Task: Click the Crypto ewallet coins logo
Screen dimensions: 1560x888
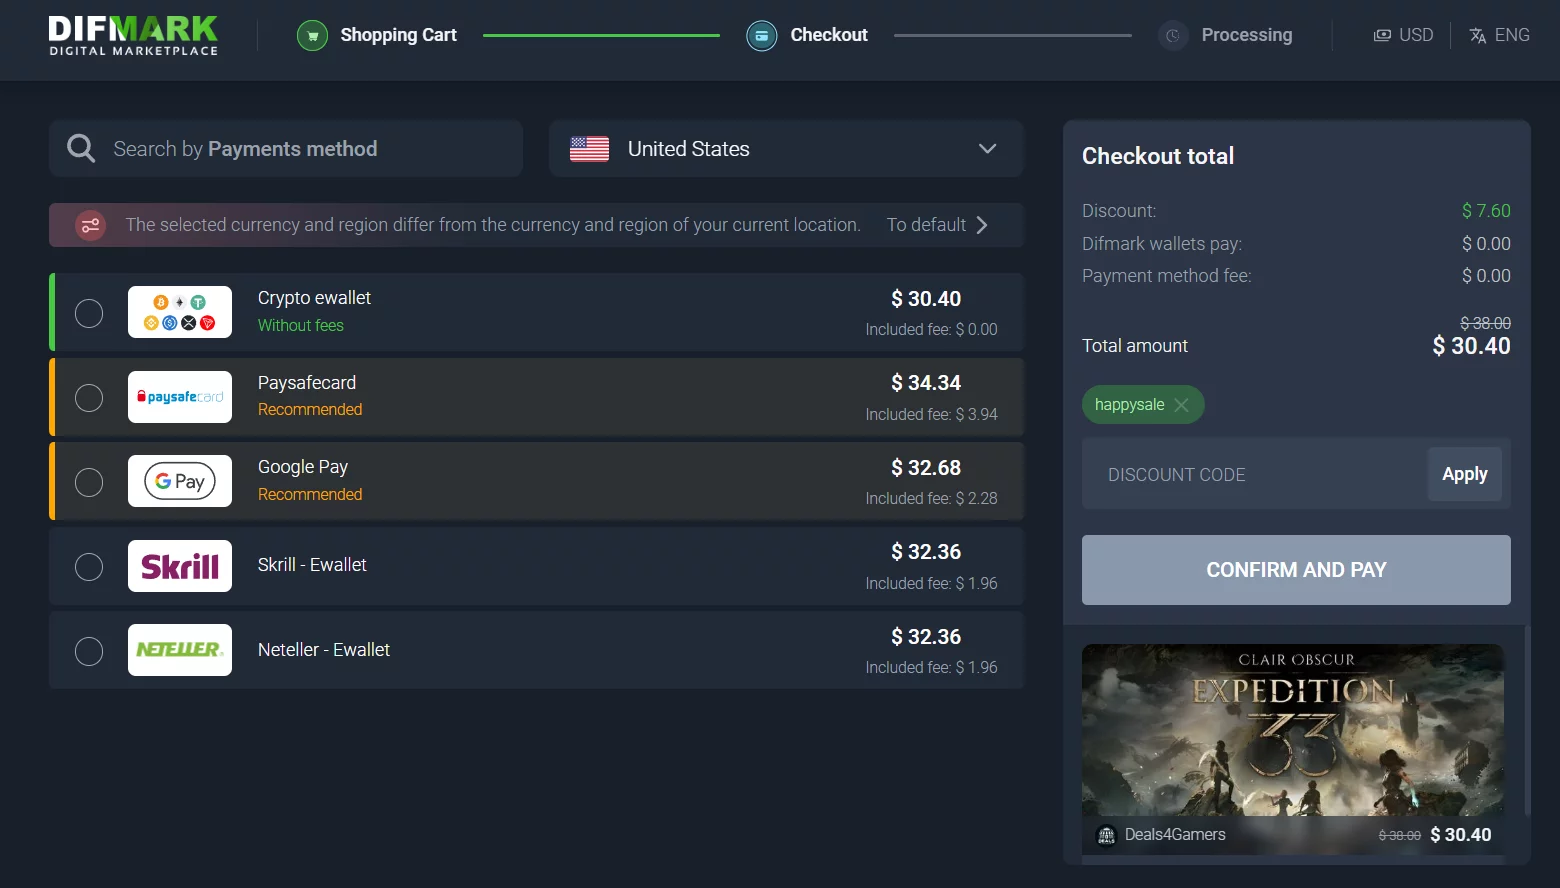Action: 180,312
